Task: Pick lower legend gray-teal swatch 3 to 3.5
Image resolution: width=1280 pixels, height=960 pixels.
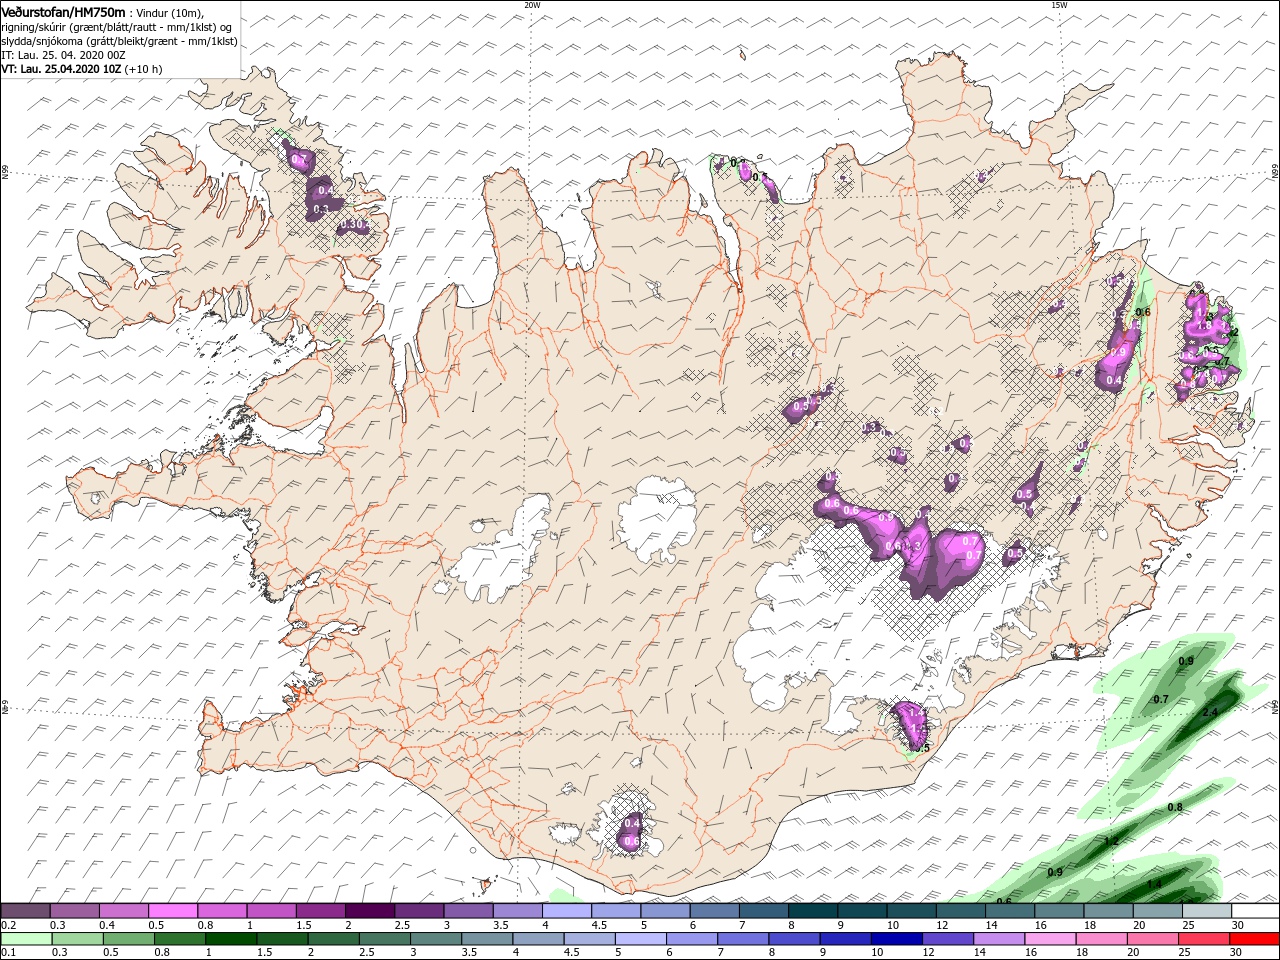Action: coord(436,939)
